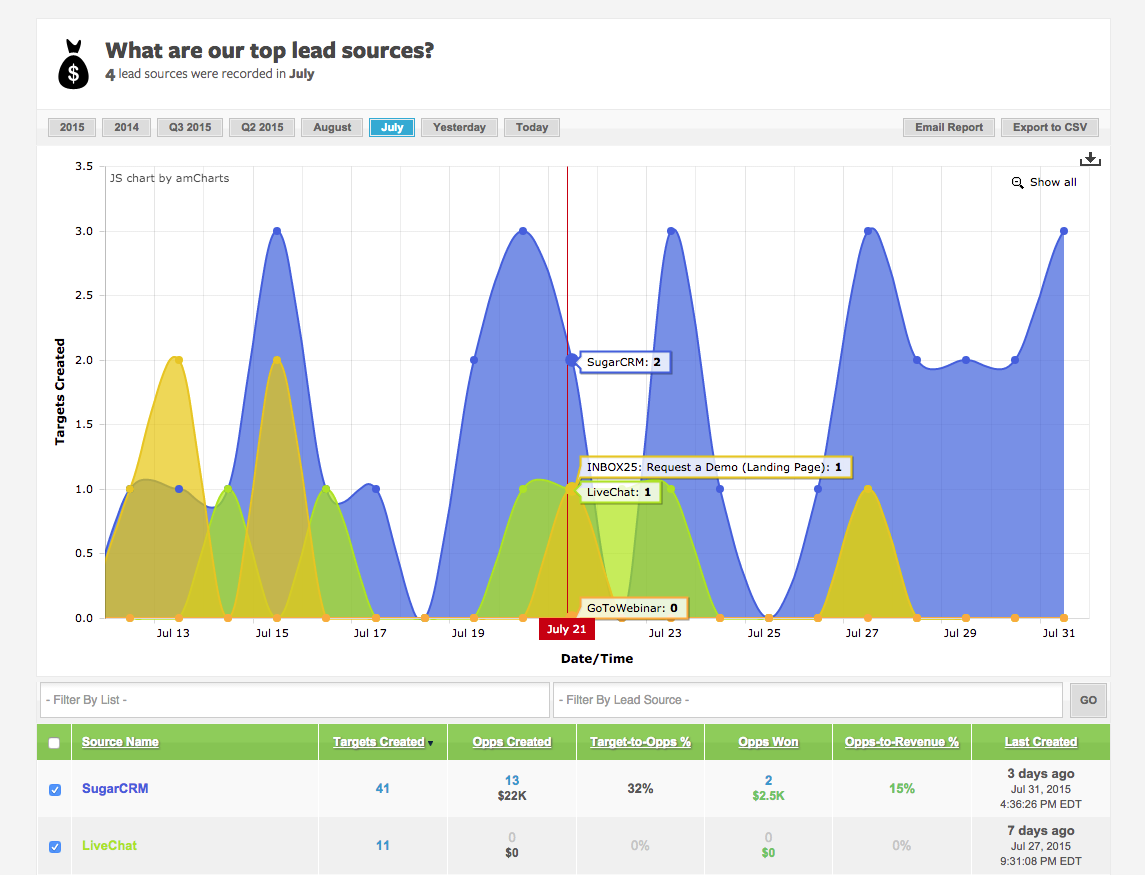Click the JS chart by amCharts link
This screenshot has height=875, width=1145.
pyautogui.click(x=169, y=178)
